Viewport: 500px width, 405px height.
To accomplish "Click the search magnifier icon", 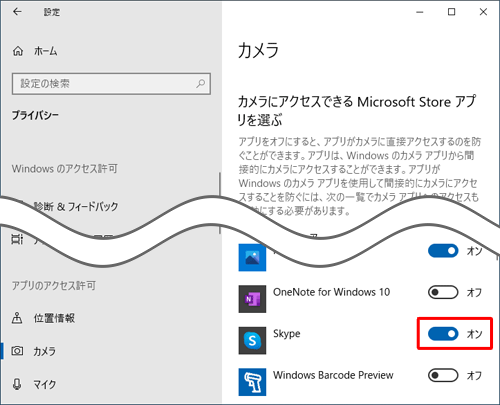I will coord(201,83).
